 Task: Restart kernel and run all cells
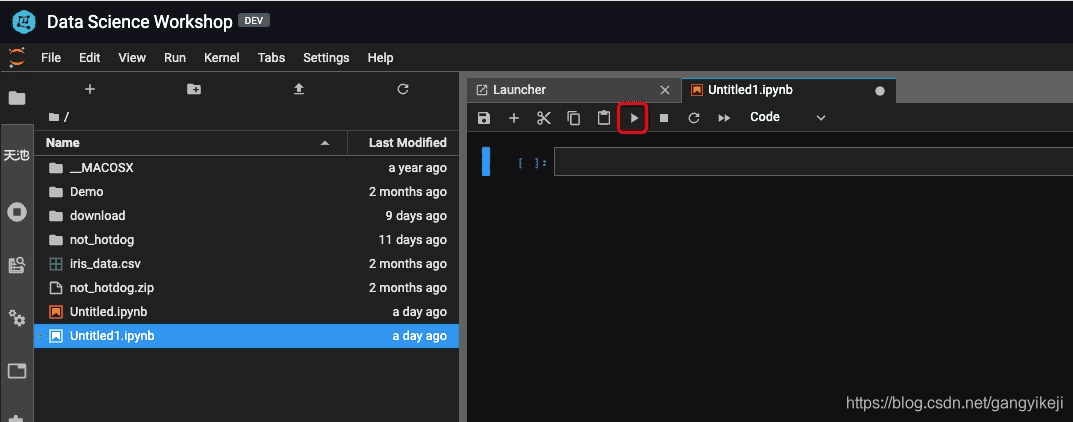coord(724,118)
